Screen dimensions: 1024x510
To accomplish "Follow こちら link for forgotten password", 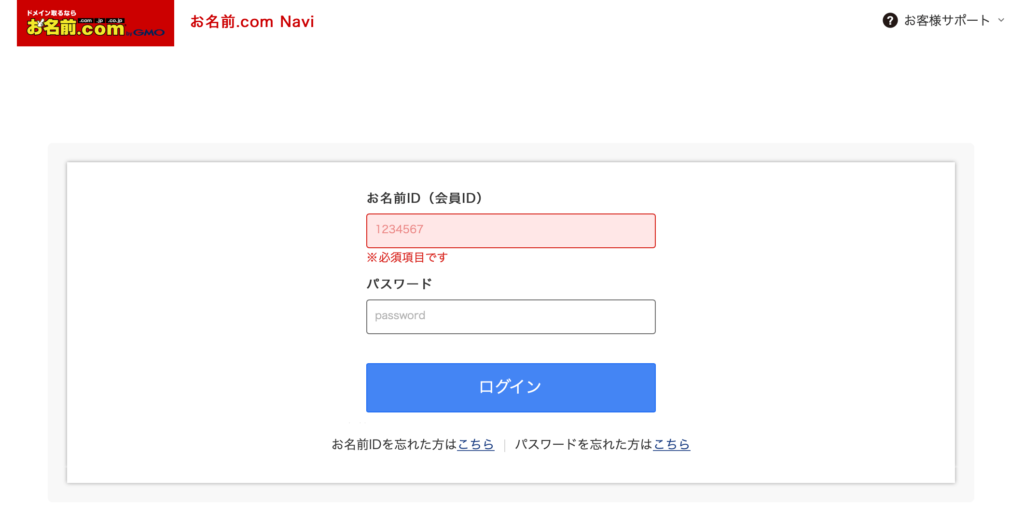I will click(x=672, y=445).
